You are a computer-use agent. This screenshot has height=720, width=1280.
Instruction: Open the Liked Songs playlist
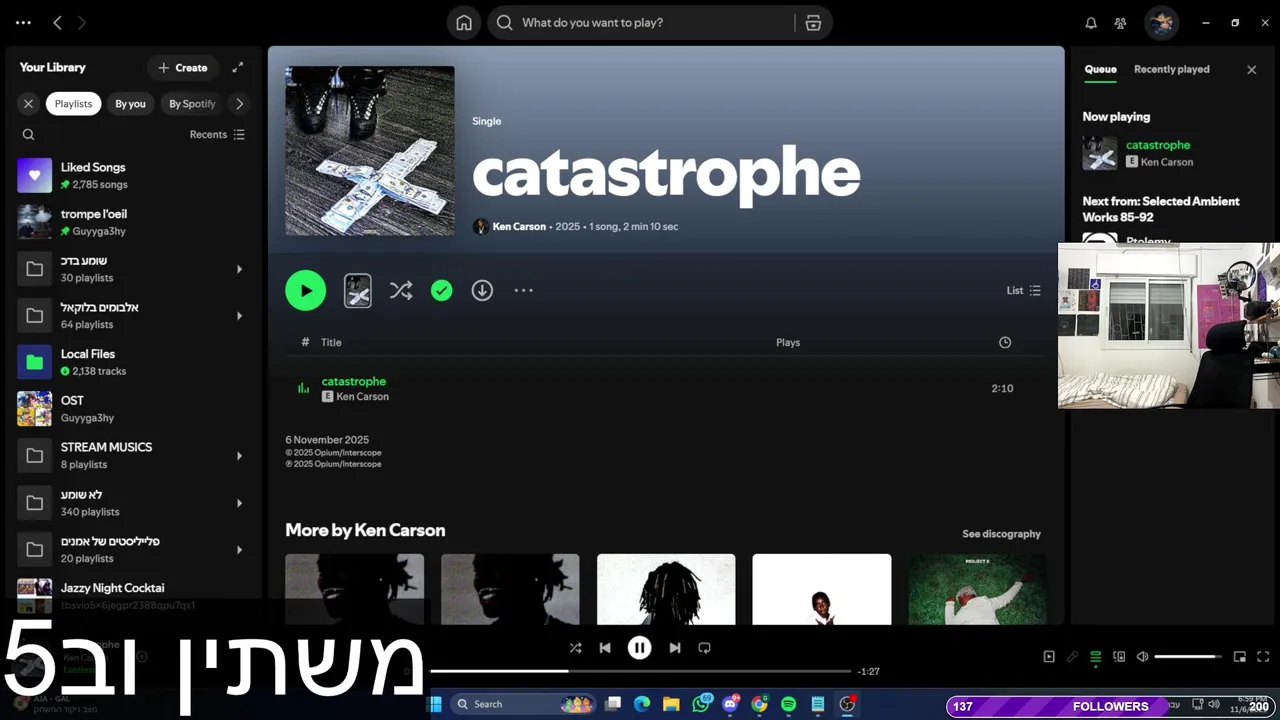pyautogui.click(x=130, y=175)
